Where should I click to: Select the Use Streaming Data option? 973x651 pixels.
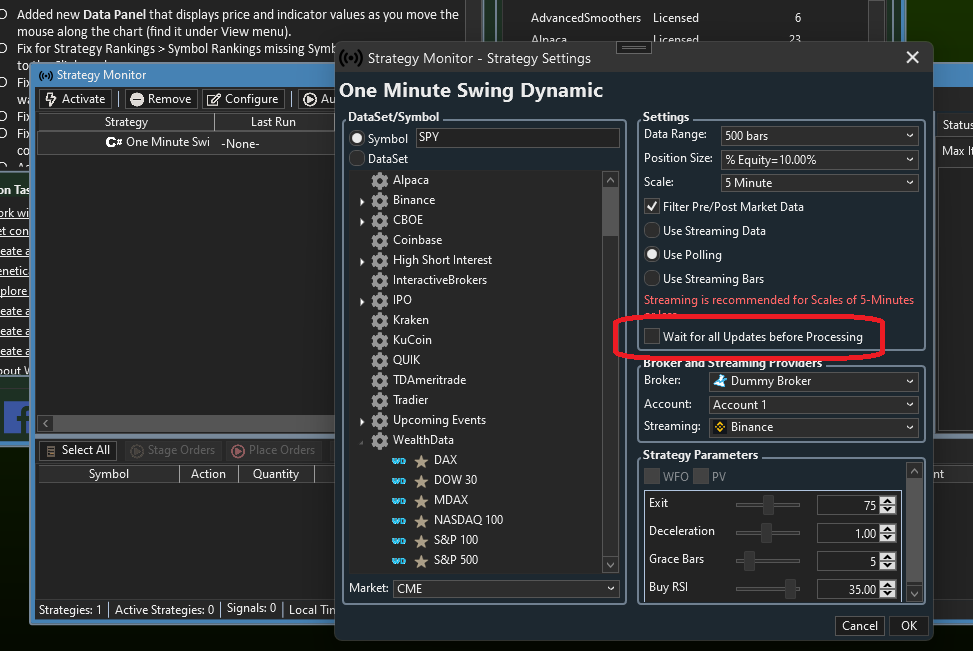pos(652,231)
